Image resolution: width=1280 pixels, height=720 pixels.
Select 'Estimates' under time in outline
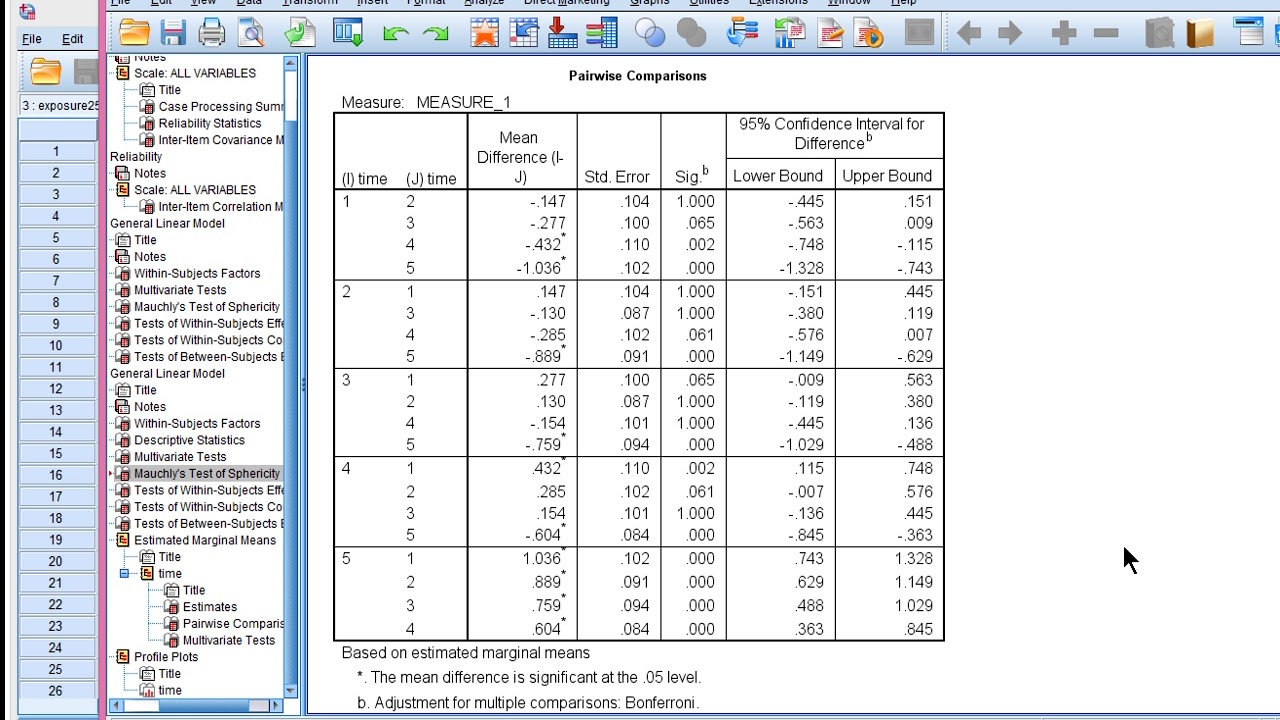(x=210, y=607)
